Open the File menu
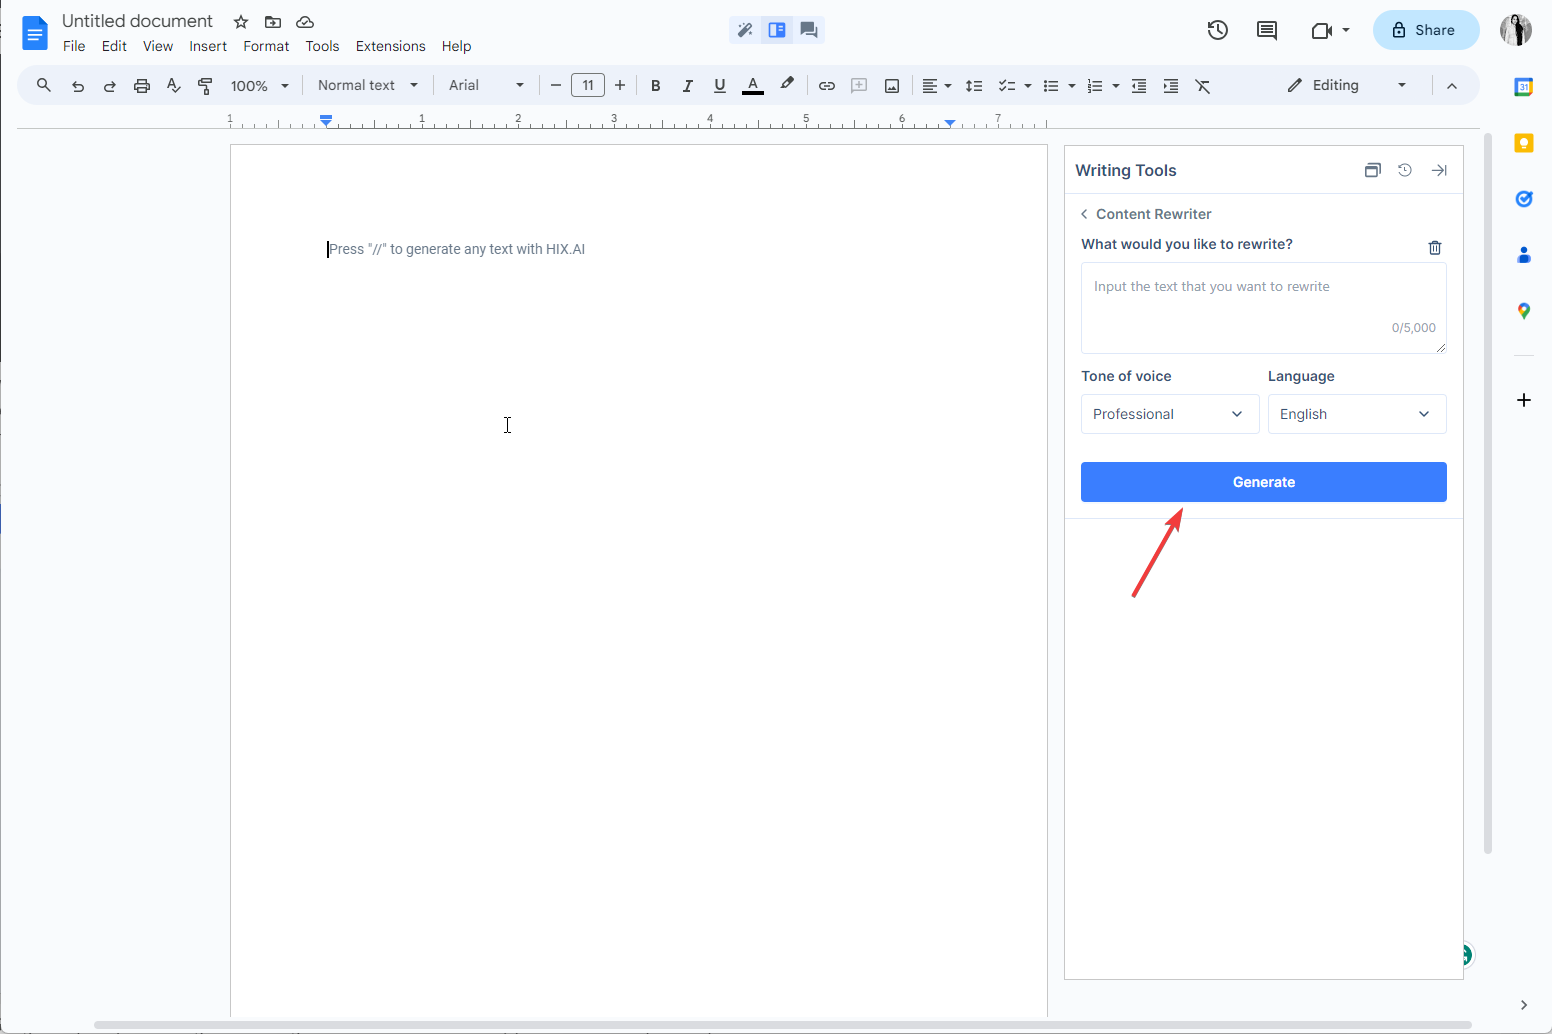Image resolution: width=1552 pixels, height=1034 pixels. pyautogui.click(x=74, y=46)
